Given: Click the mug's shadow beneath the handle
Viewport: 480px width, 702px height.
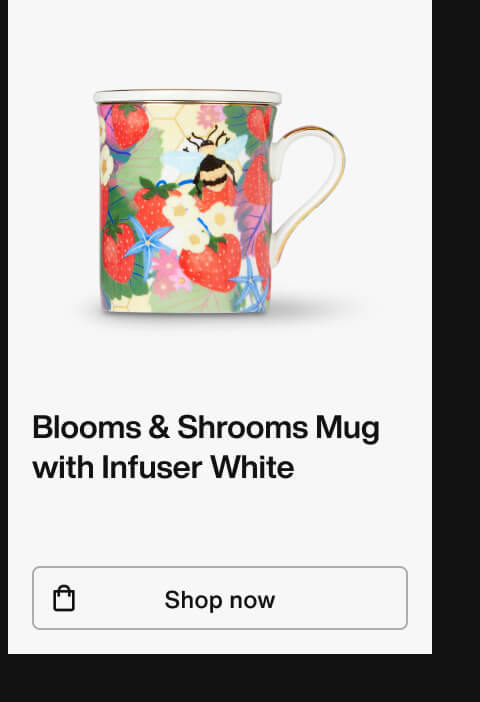Looking at the screenshot, I should point(313,306).
